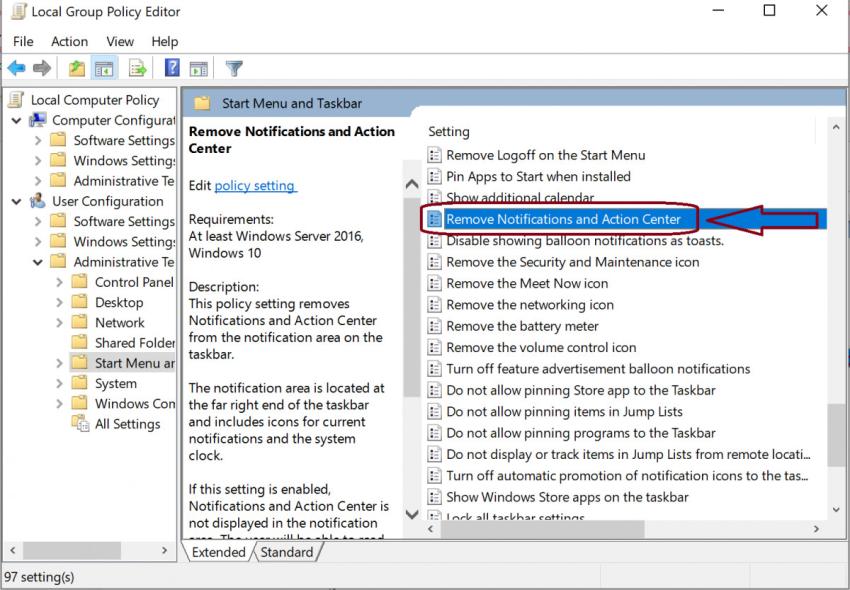Expand the Network tree node
Screen dimensions: 850x590
coord(59,323)
